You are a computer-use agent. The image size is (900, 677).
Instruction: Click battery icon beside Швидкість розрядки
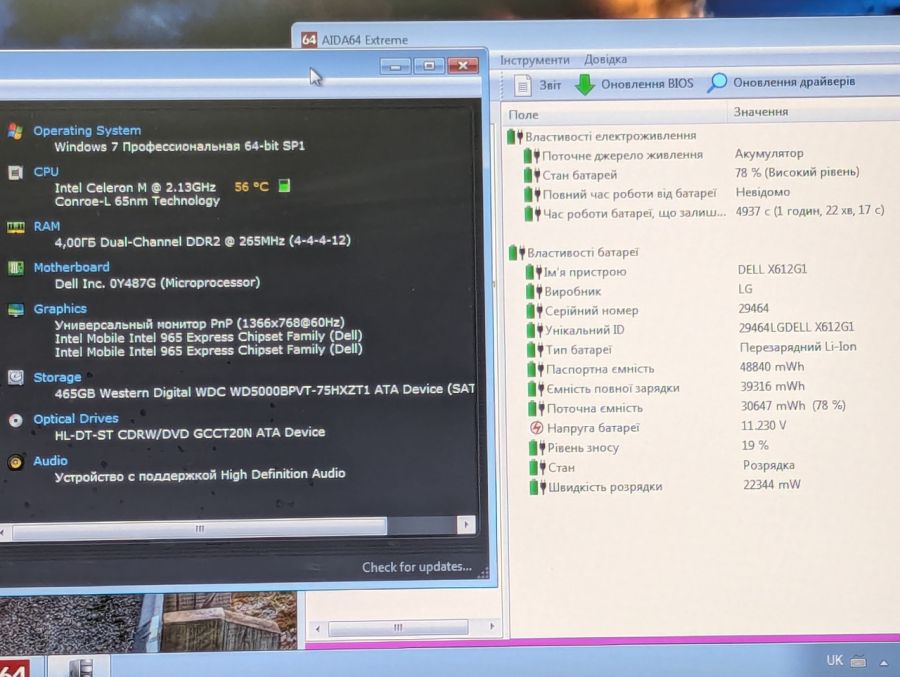pos(538,487)
